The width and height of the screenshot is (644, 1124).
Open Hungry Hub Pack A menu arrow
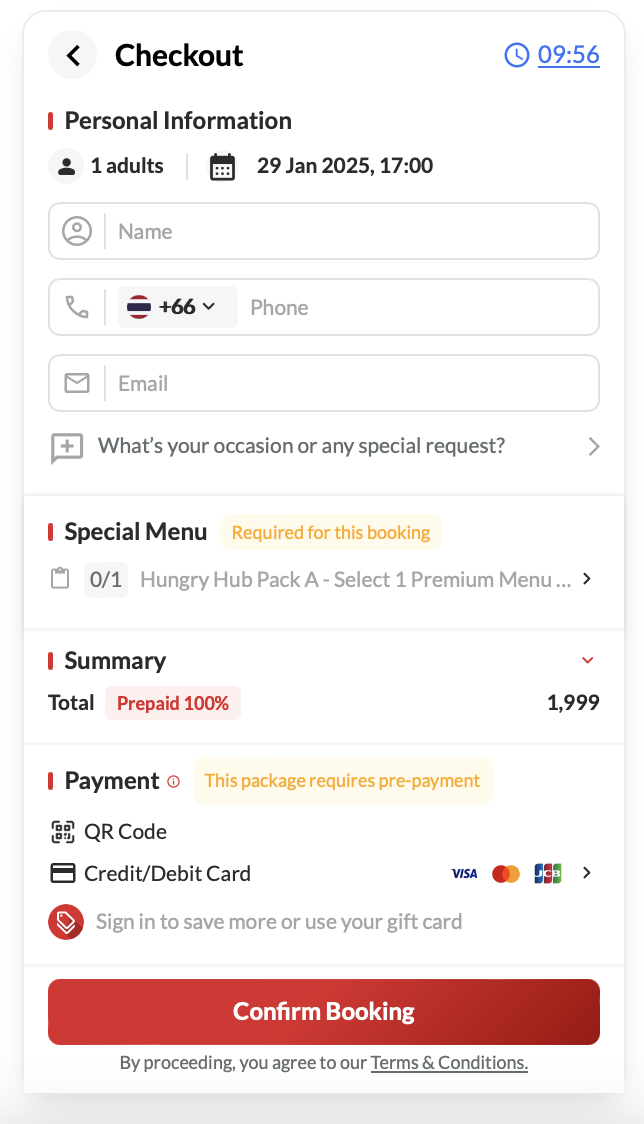(x=587, y=579)
